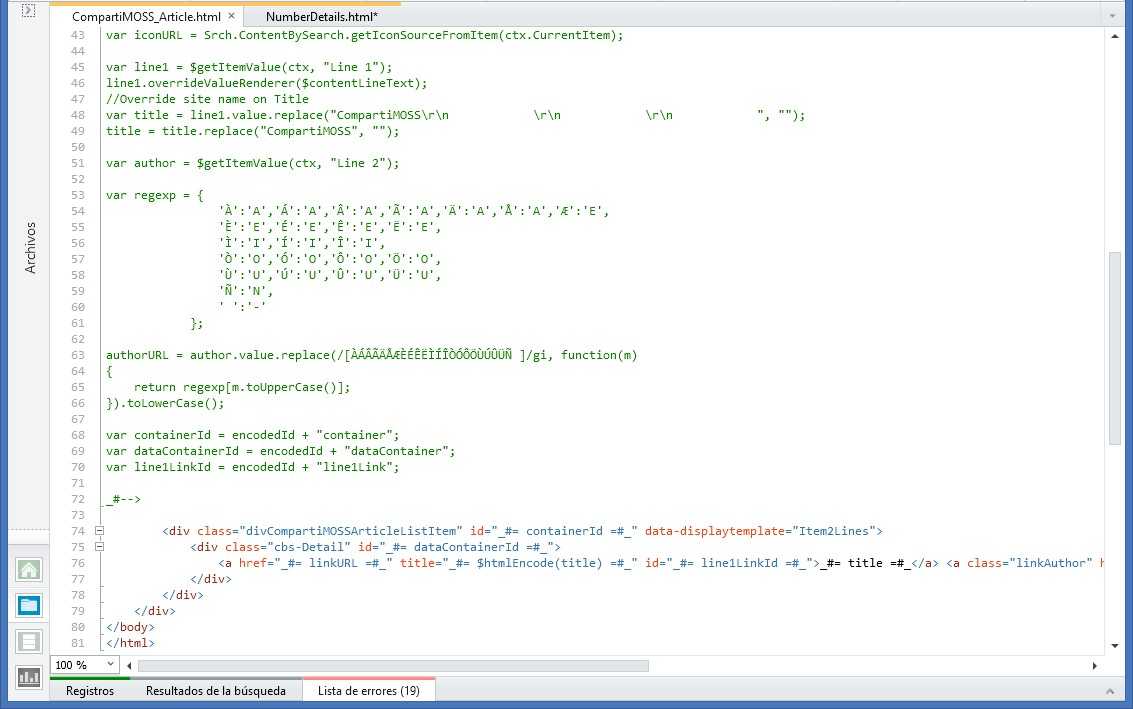Click horizontal scrollbar right arrow
1133x709 pixels.
tap(1095, 666)
